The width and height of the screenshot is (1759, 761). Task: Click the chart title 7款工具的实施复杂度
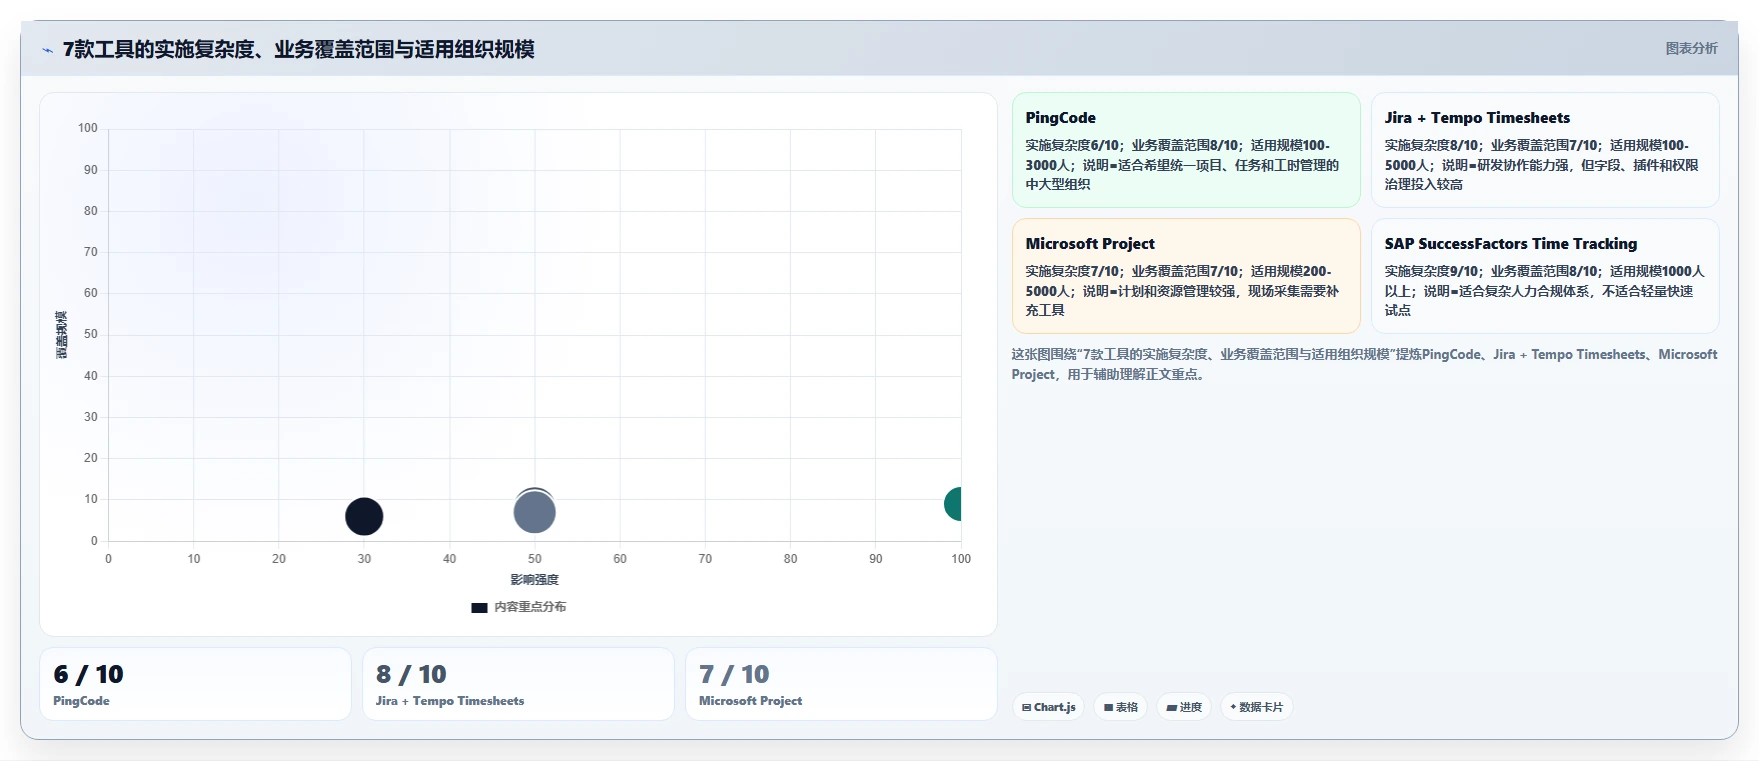click(298, 49)
